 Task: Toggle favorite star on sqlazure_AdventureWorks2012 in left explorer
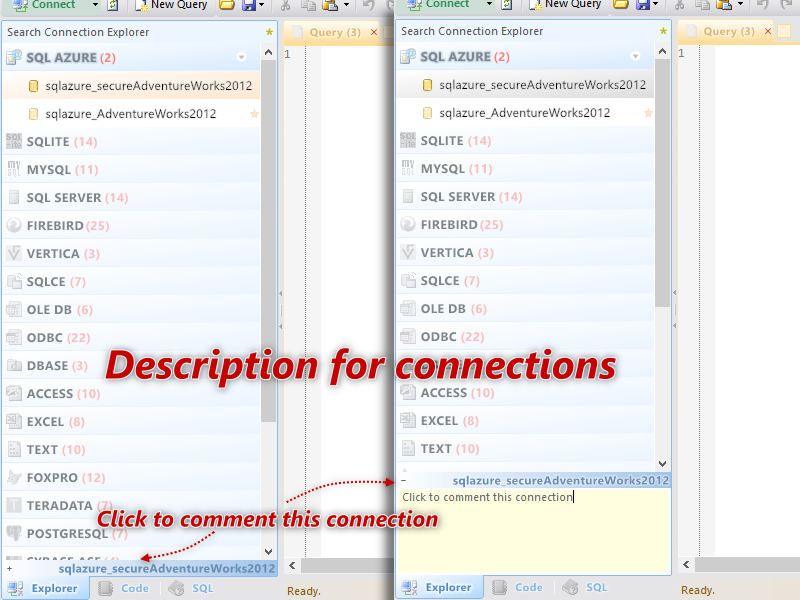click(254, 114)
